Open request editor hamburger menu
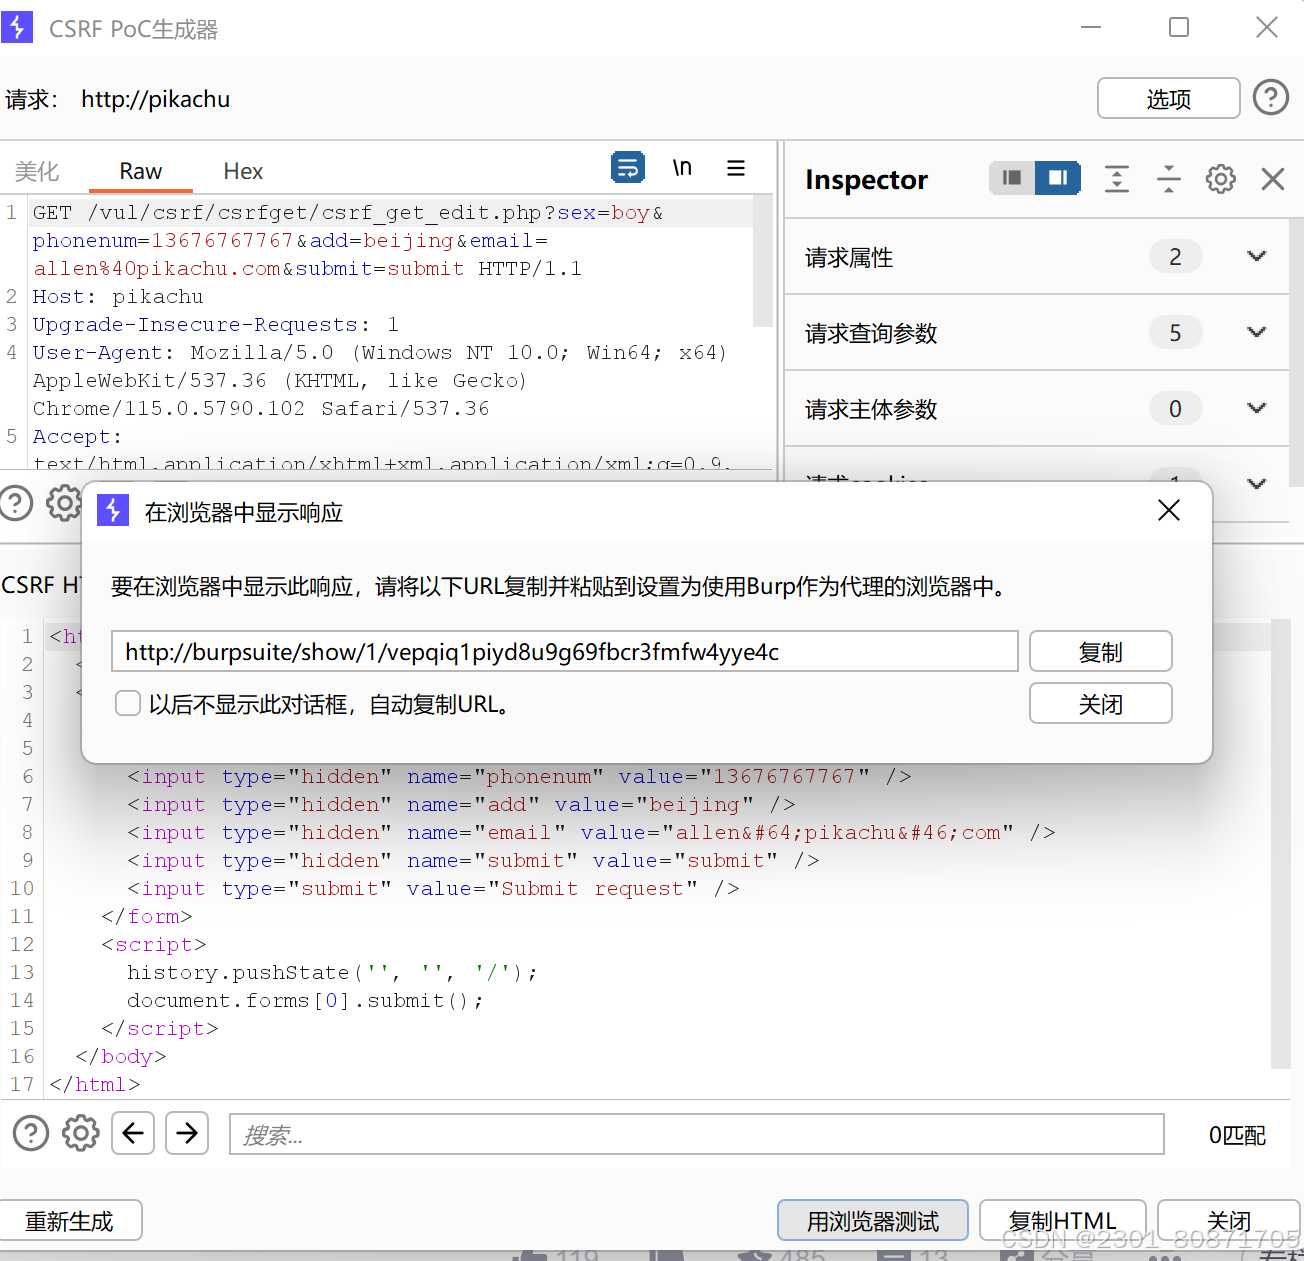Image resolution: width=1304 pixels, height=1261 pixels. tap(736, 168)
